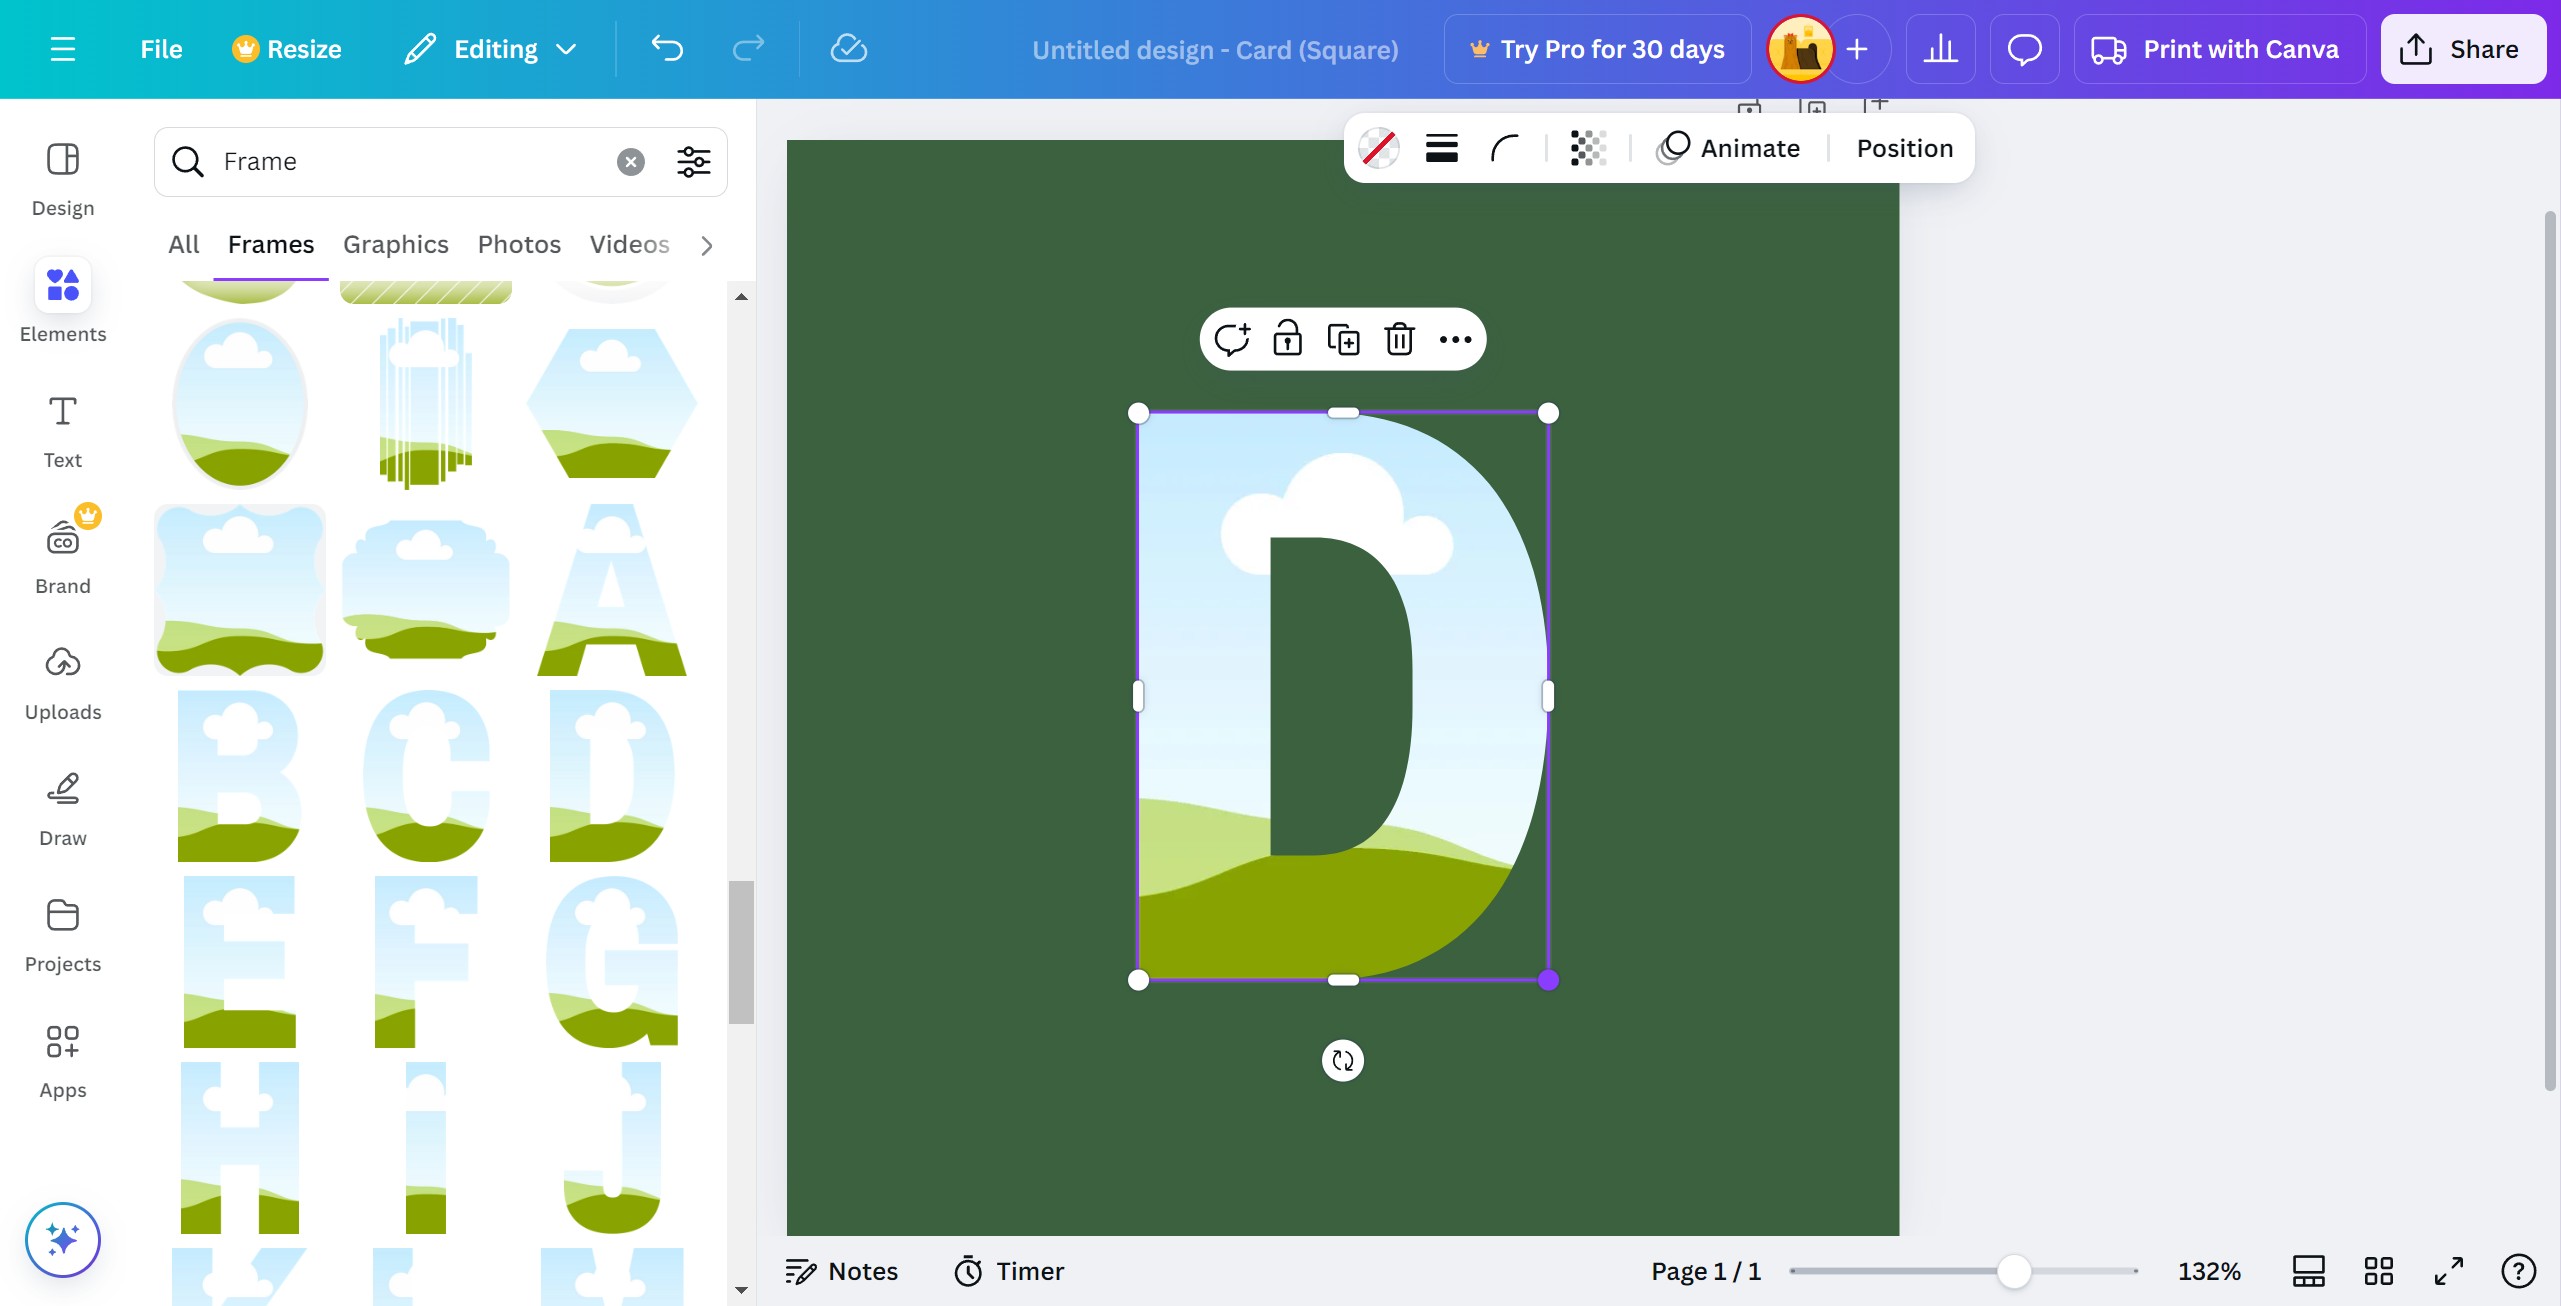Click Try Pro for 30 days
Screen dimensions: 2561x1306
point(1597,49)
